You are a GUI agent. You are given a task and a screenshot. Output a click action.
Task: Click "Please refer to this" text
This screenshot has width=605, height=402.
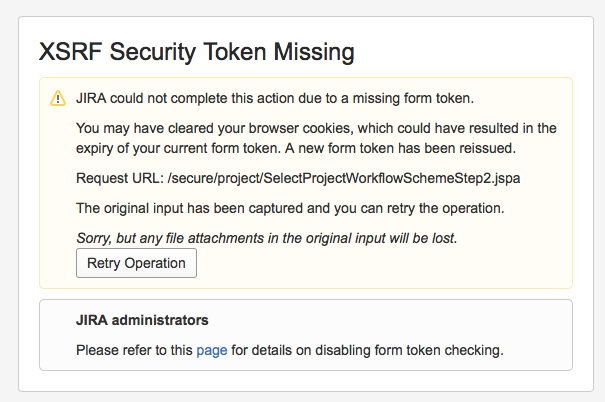134,351
